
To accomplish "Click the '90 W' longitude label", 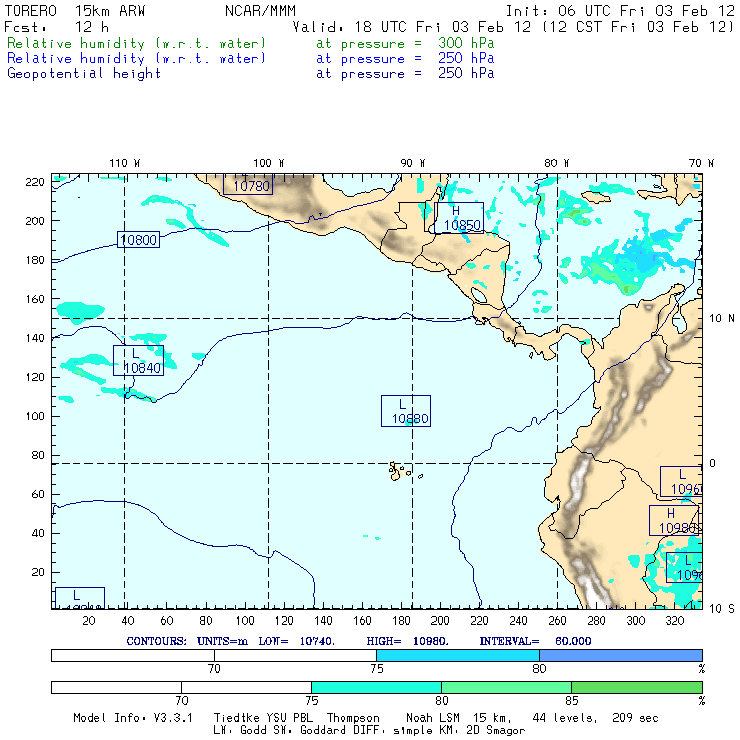I will [413, 163].
